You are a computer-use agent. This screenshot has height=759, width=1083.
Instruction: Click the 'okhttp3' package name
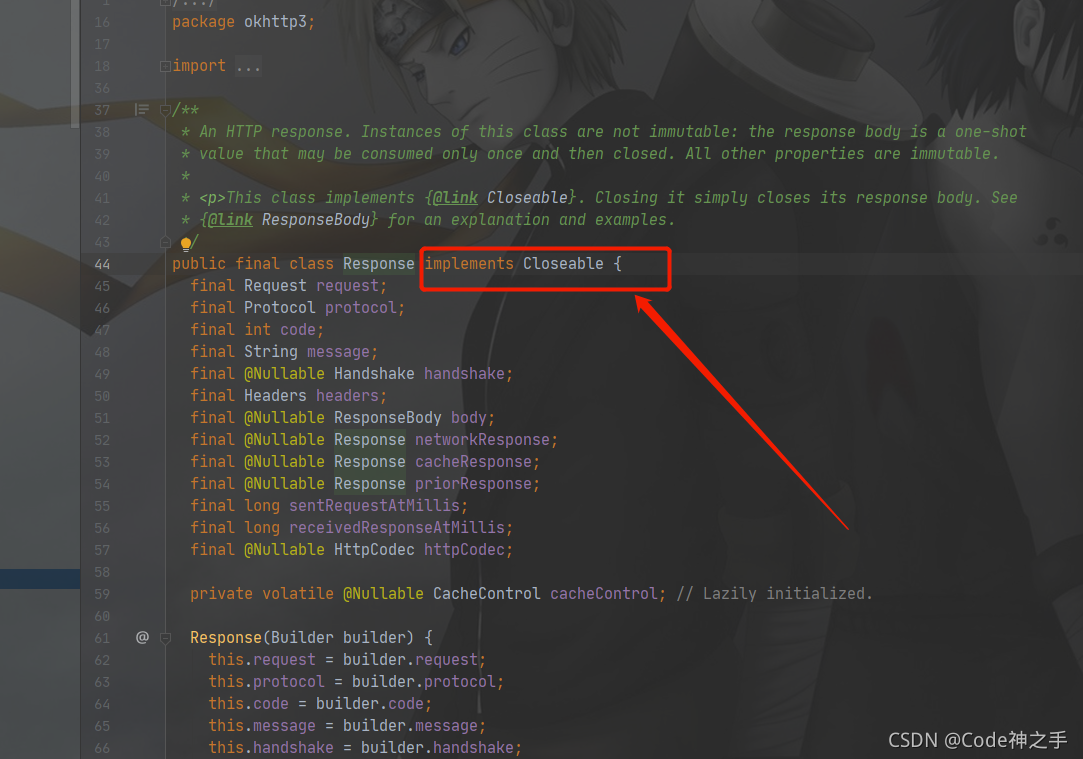click(x=275, y=22)
